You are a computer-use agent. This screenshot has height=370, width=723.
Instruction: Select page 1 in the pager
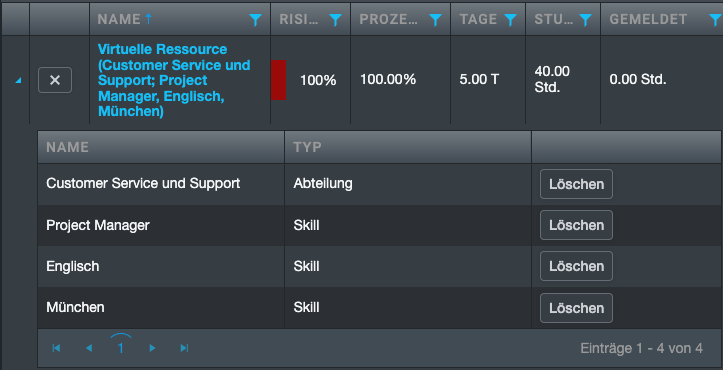[121, 348]
